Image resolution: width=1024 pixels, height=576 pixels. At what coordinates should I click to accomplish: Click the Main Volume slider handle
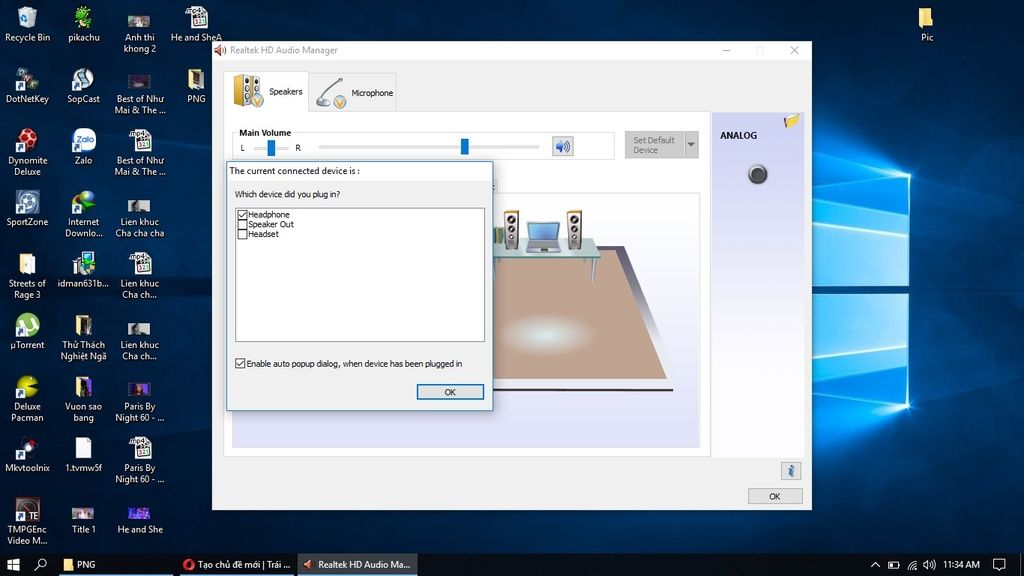click(465, 147)
